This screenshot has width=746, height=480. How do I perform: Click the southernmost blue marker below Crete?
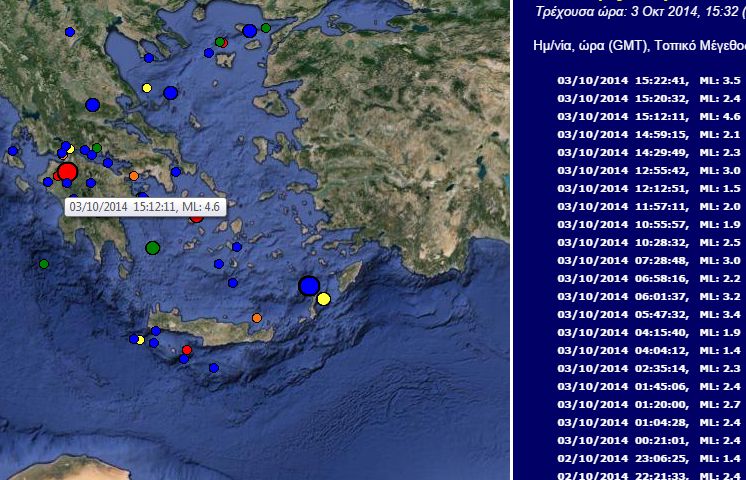point(213,368)
